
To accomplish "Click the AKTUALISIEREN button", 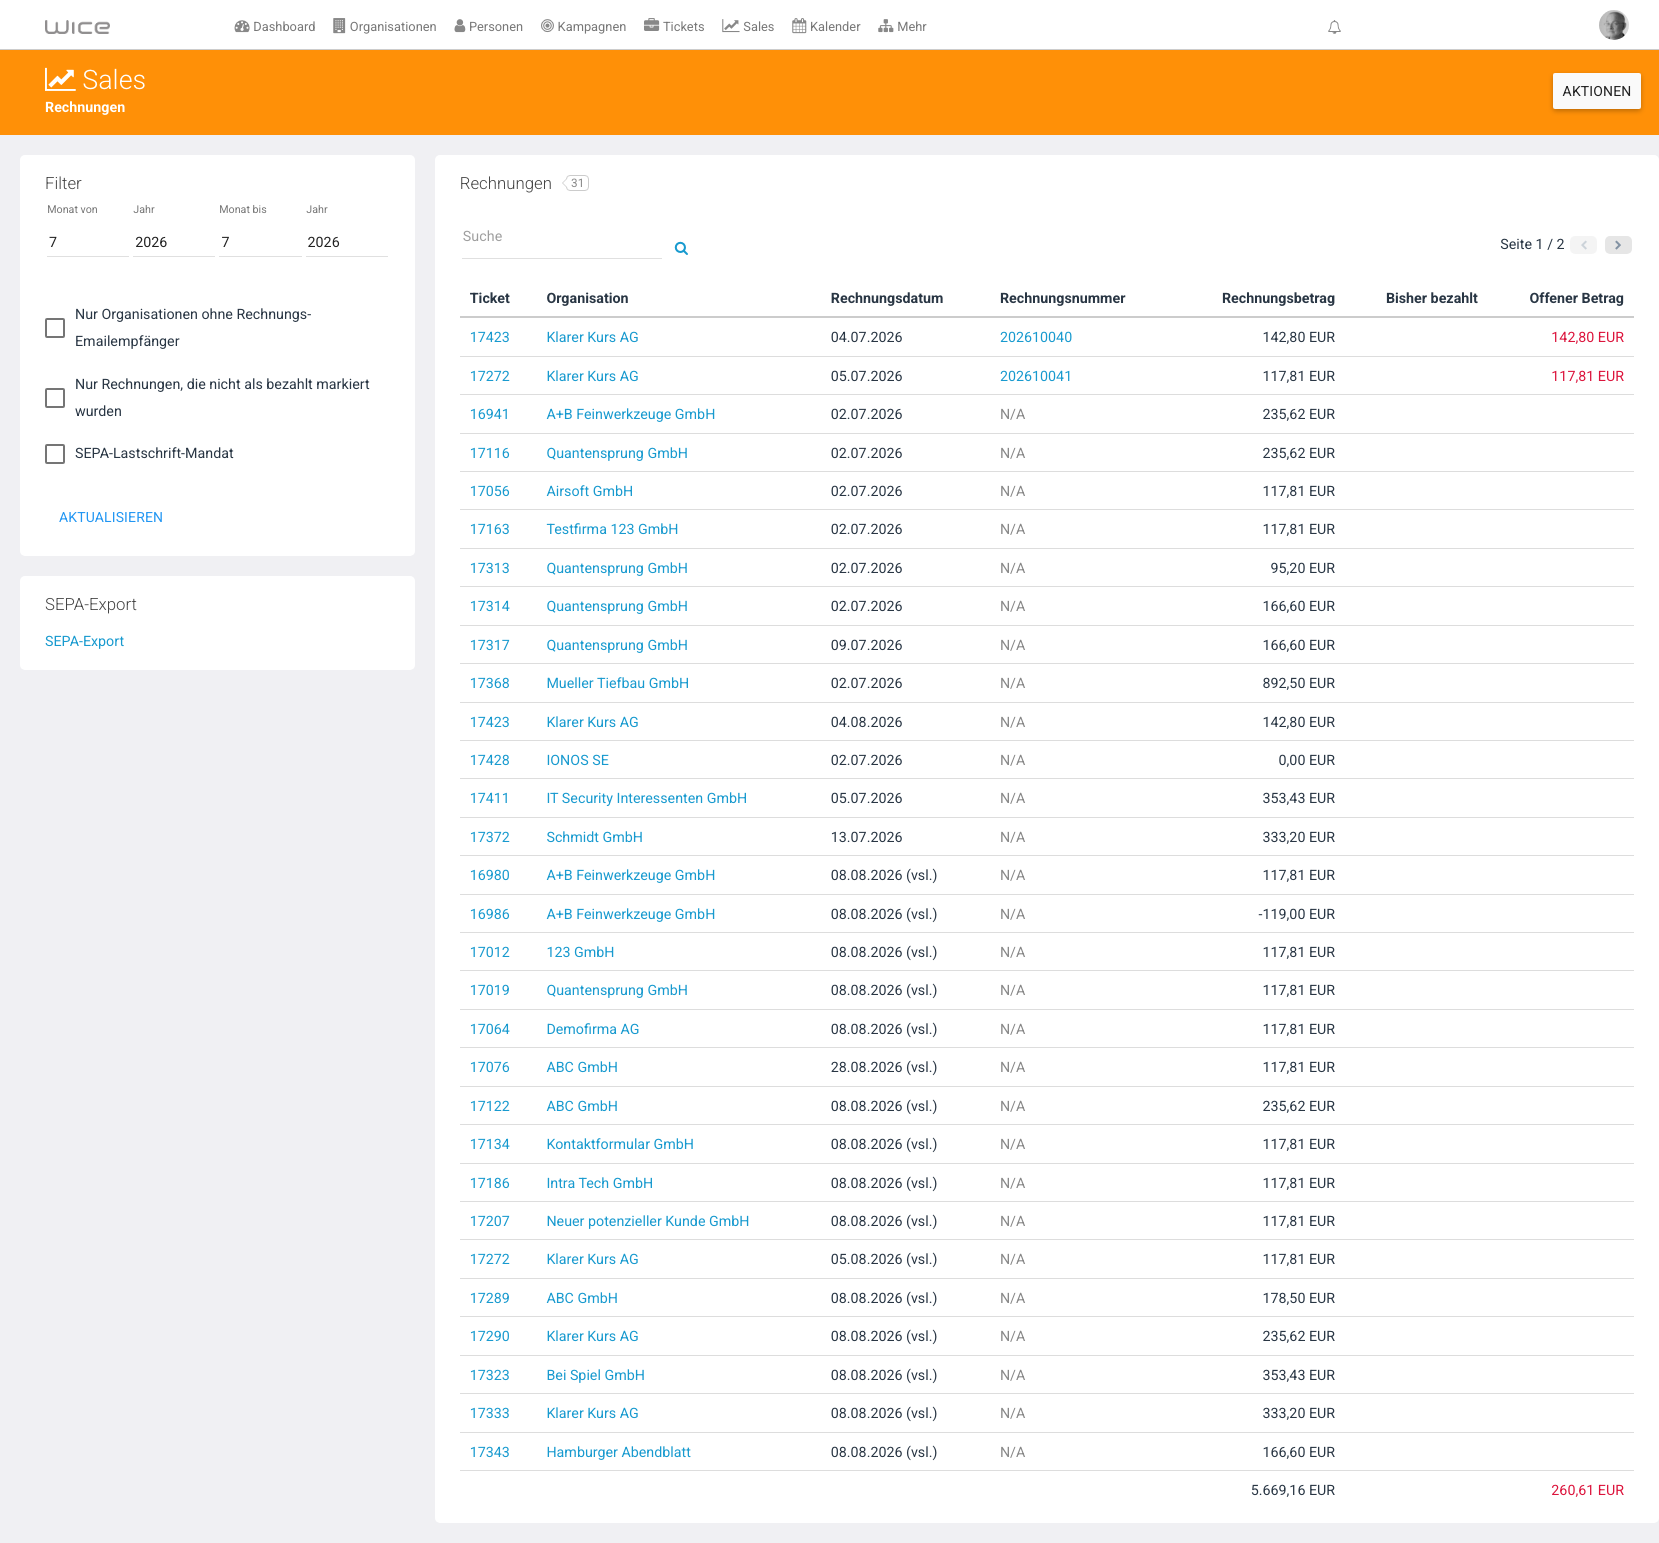I will click(111, 517).
